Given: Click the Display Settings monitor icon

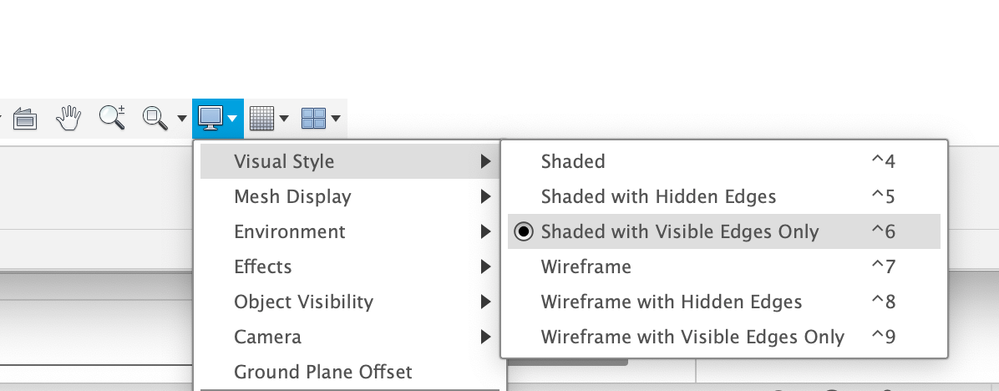Looking at the screenshot, I should click(210, 118).
